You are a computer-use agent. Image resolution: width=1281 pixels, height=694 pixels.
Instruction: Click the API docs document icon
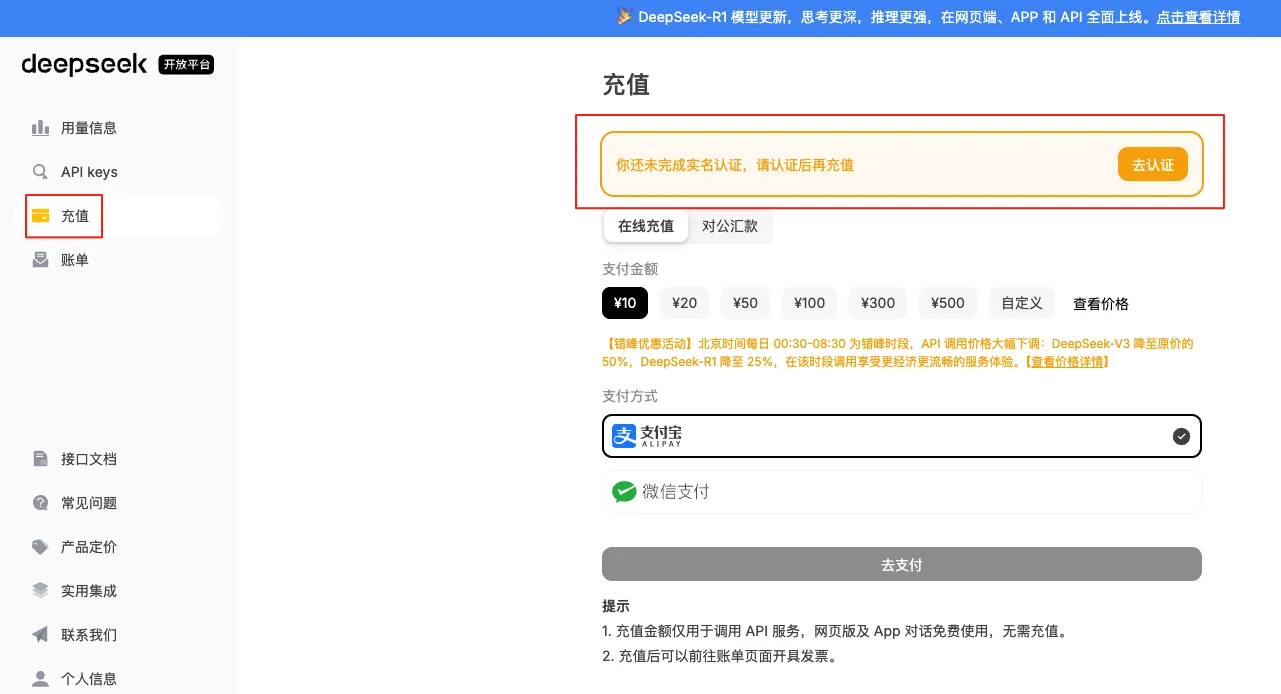(x=40, y=459)
